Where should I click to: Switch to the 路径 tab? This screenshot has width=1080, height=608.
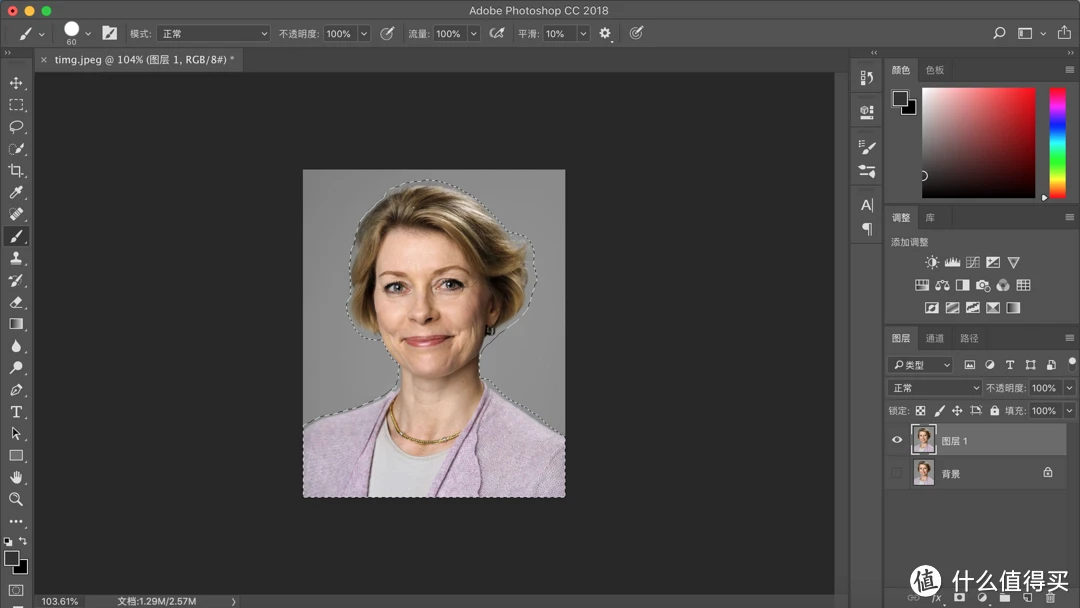point(969,338)
